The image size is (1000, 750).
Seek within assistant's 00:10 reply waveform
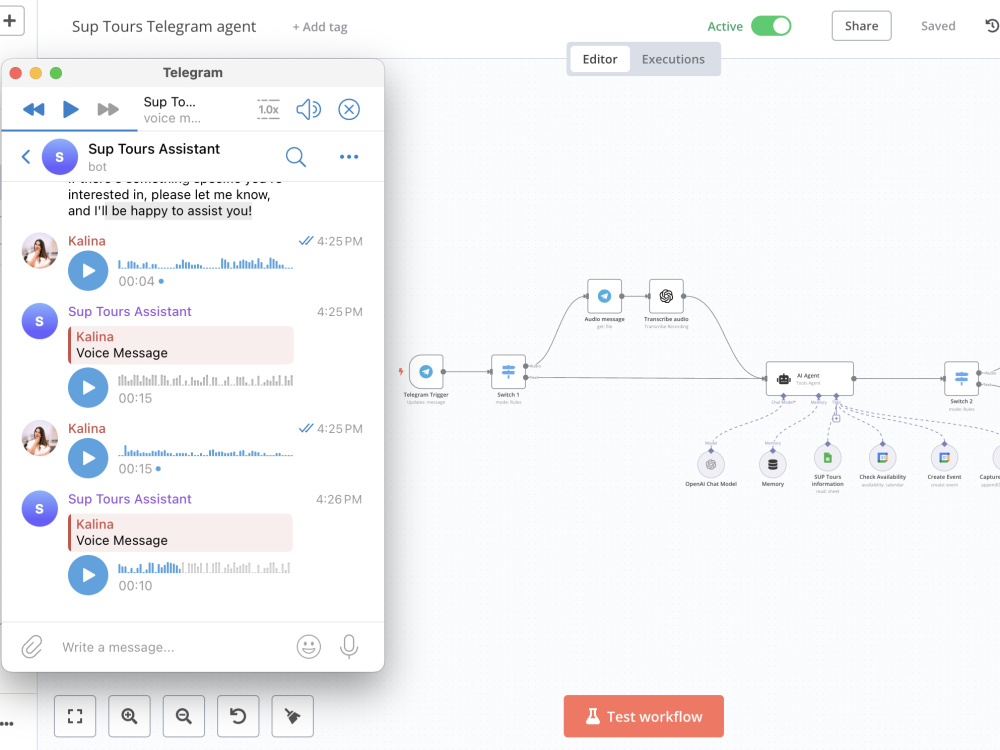pos(204,568)
